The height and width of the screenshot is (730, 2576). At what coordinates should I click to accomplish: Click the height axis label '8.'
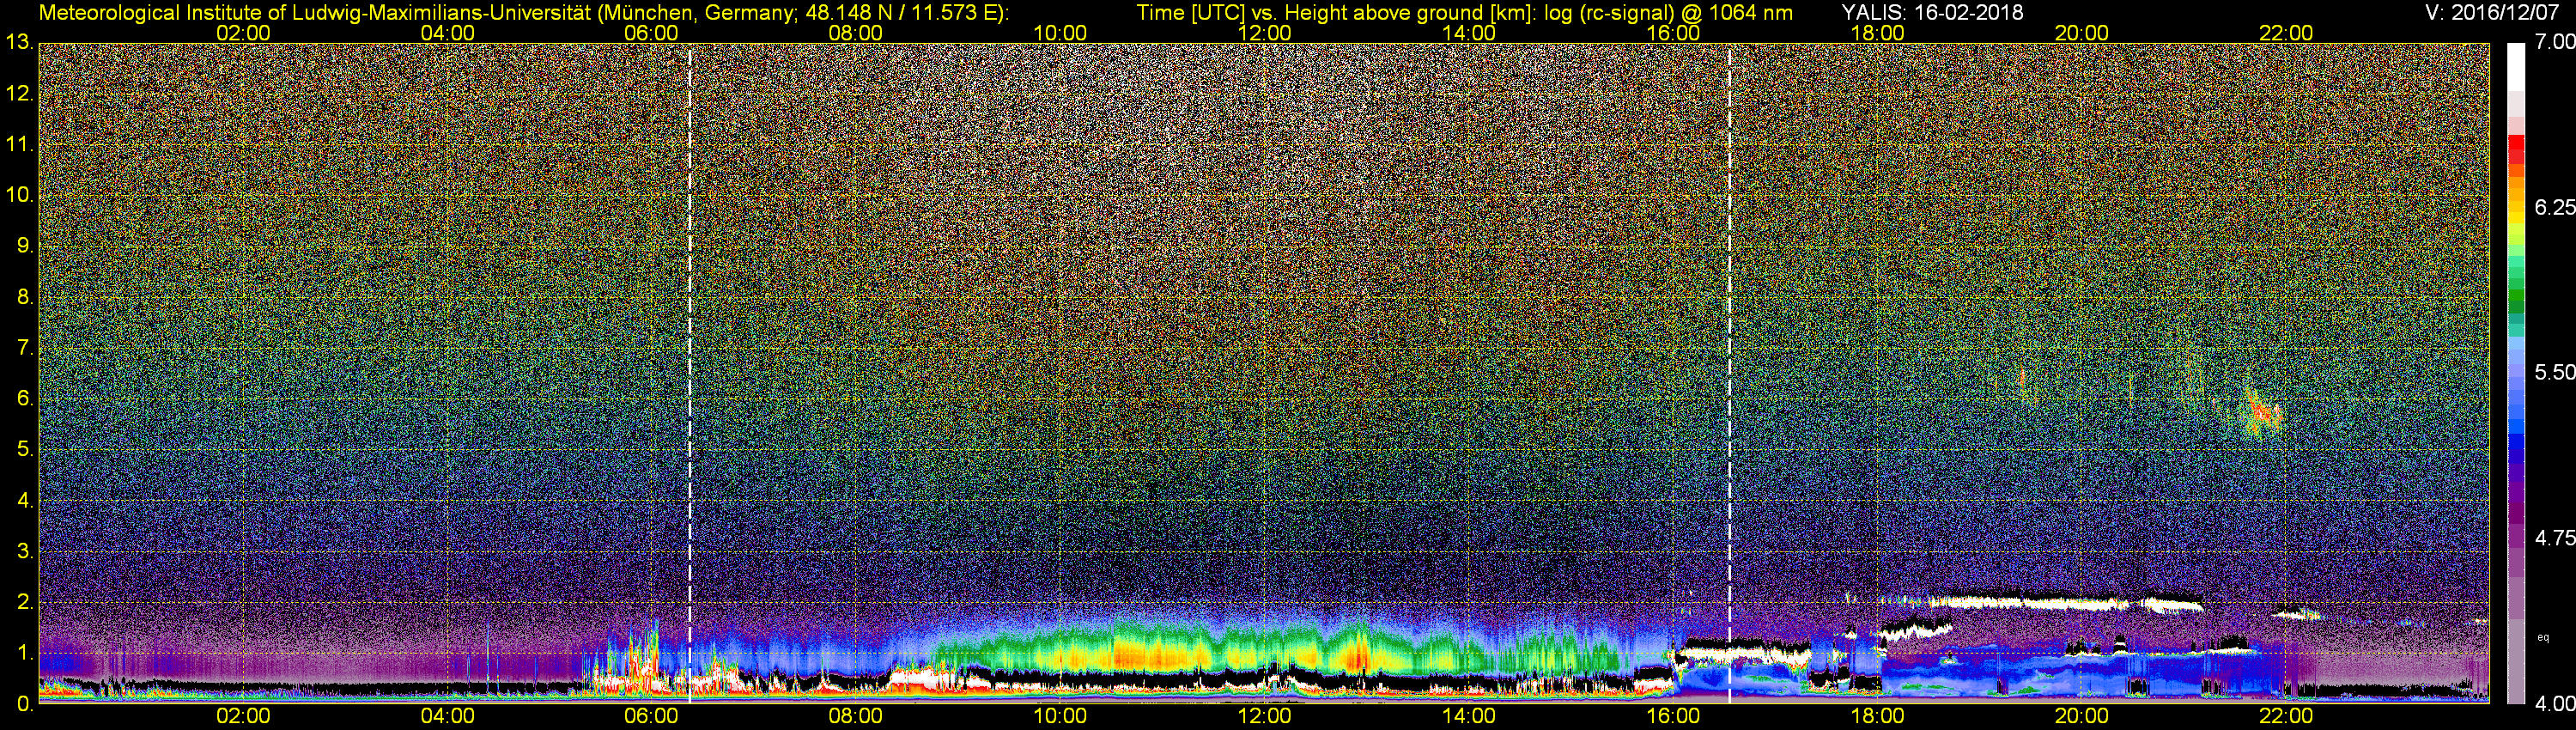pos(24,297)
